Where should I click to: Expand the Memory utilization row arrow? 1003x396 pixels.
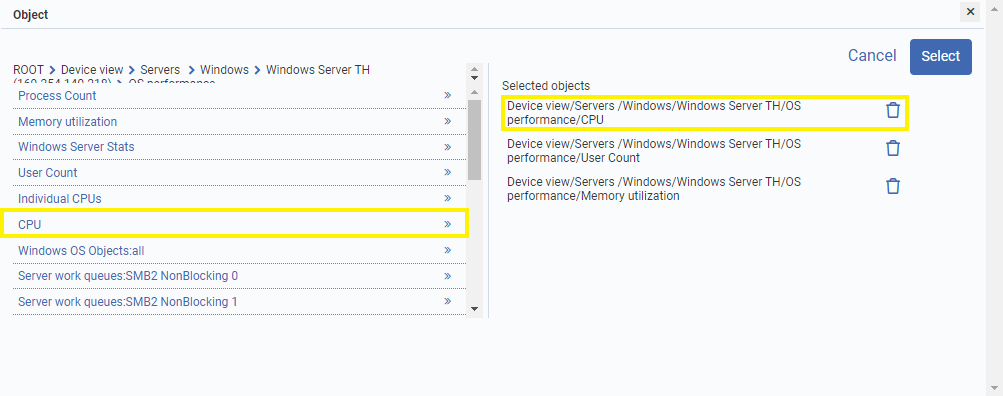(x=448, y=121)
